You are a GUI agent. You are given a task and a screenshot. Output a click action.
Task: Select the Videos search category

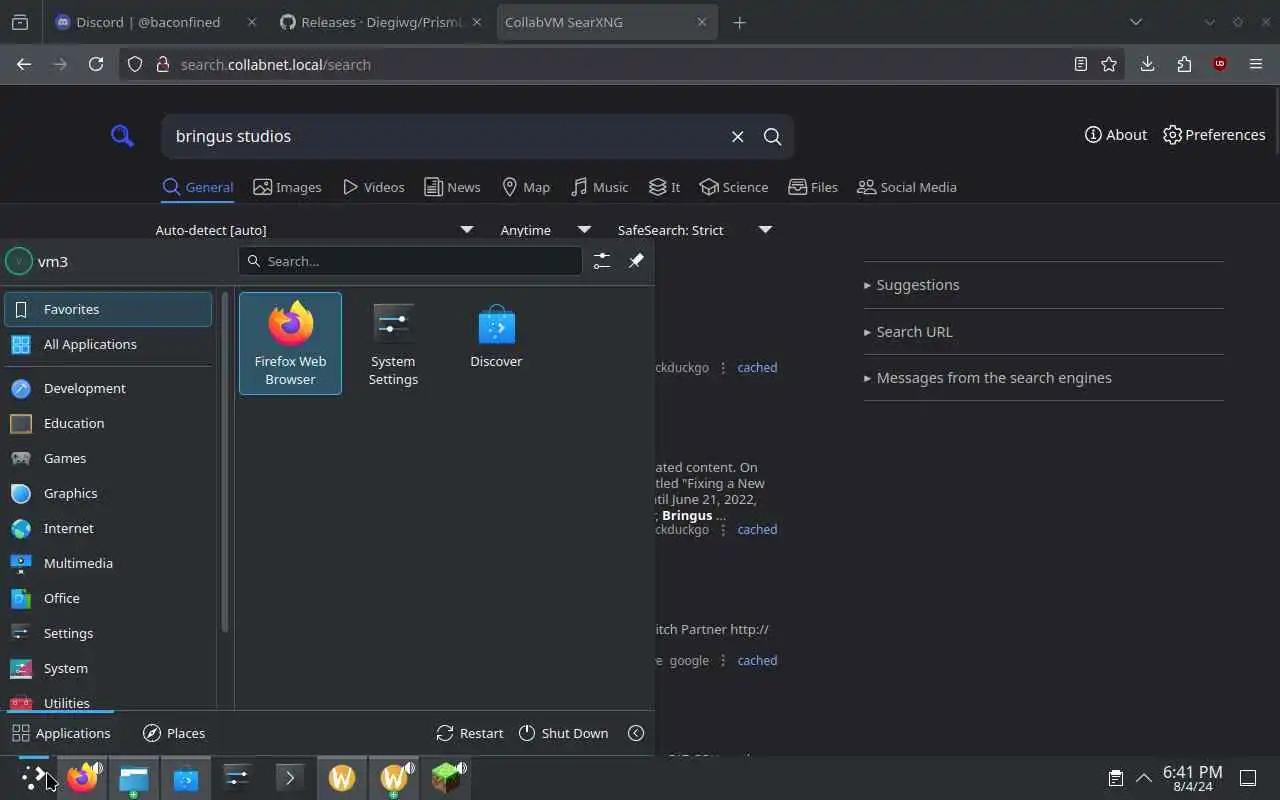point(373,187)
